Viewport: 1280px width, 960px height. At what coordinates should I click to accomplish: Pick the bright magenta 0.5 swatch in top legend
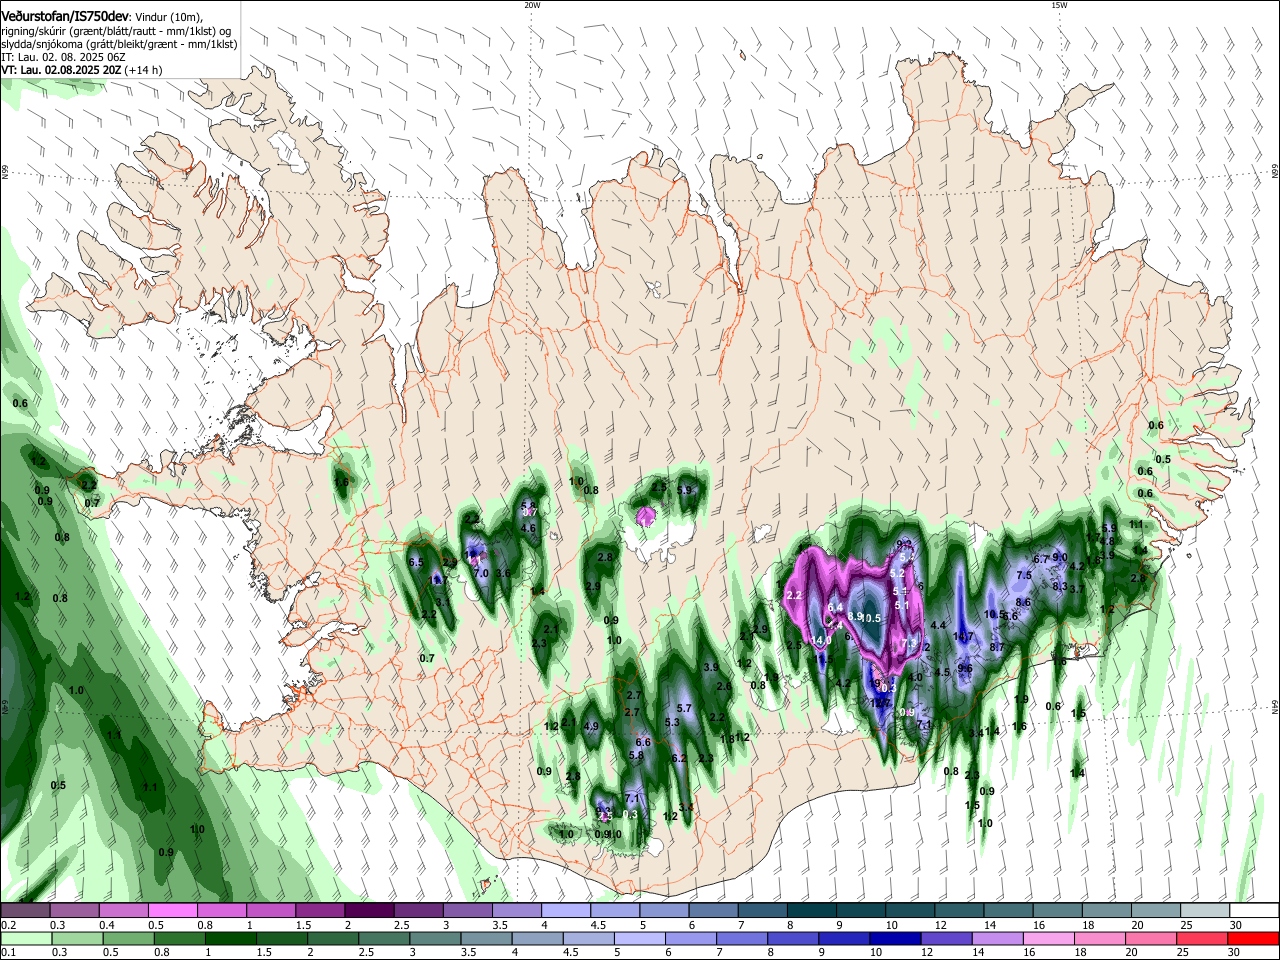(172, 911)
